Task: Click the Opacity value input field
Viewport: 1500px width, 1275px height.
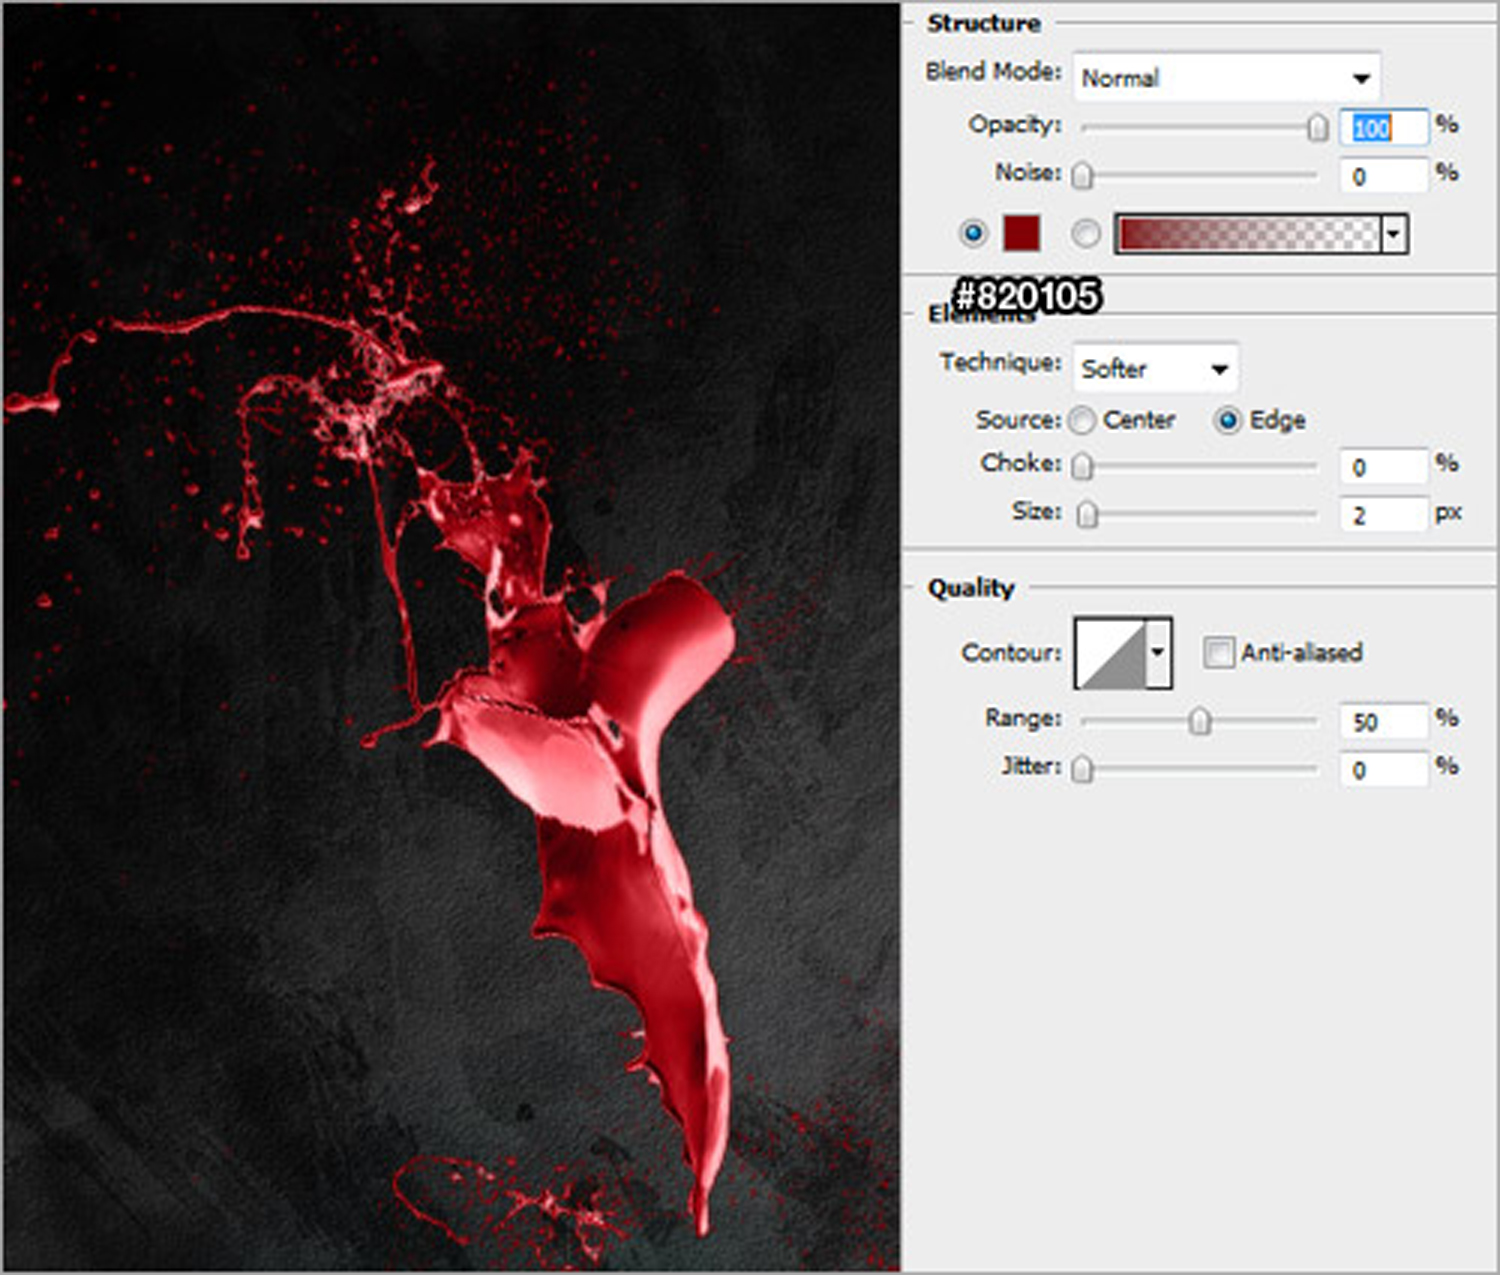Action: [x=1383, y=128]
